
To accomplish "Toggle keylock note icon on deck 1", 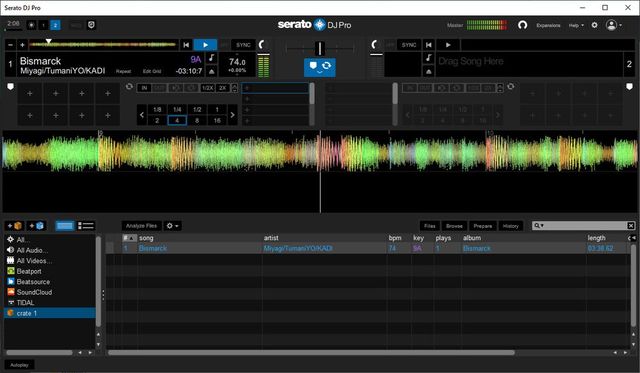I will point(211,58).
